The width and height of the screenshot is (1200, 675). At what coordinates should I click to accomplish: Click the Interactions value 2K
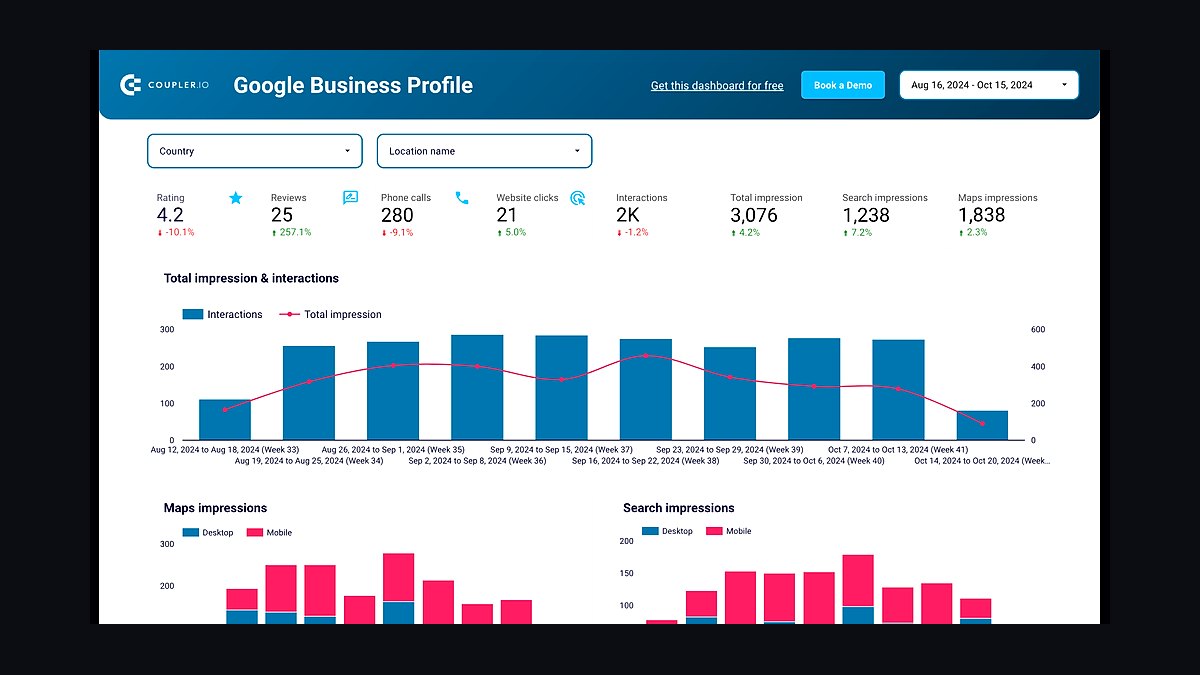point(627,215)
